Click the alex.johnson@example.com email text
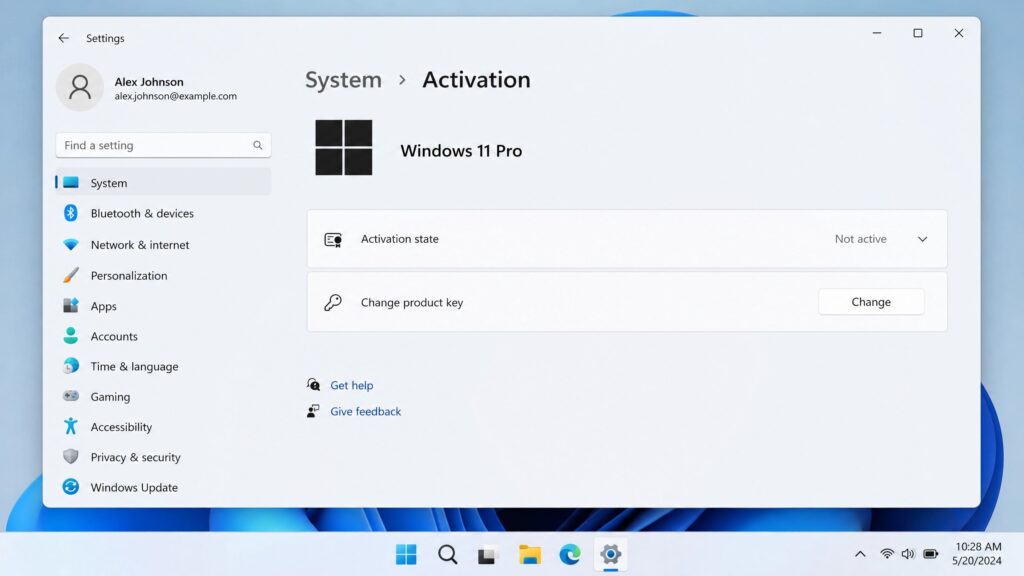This screenshot has width=1024, height=576. (176, 96)
